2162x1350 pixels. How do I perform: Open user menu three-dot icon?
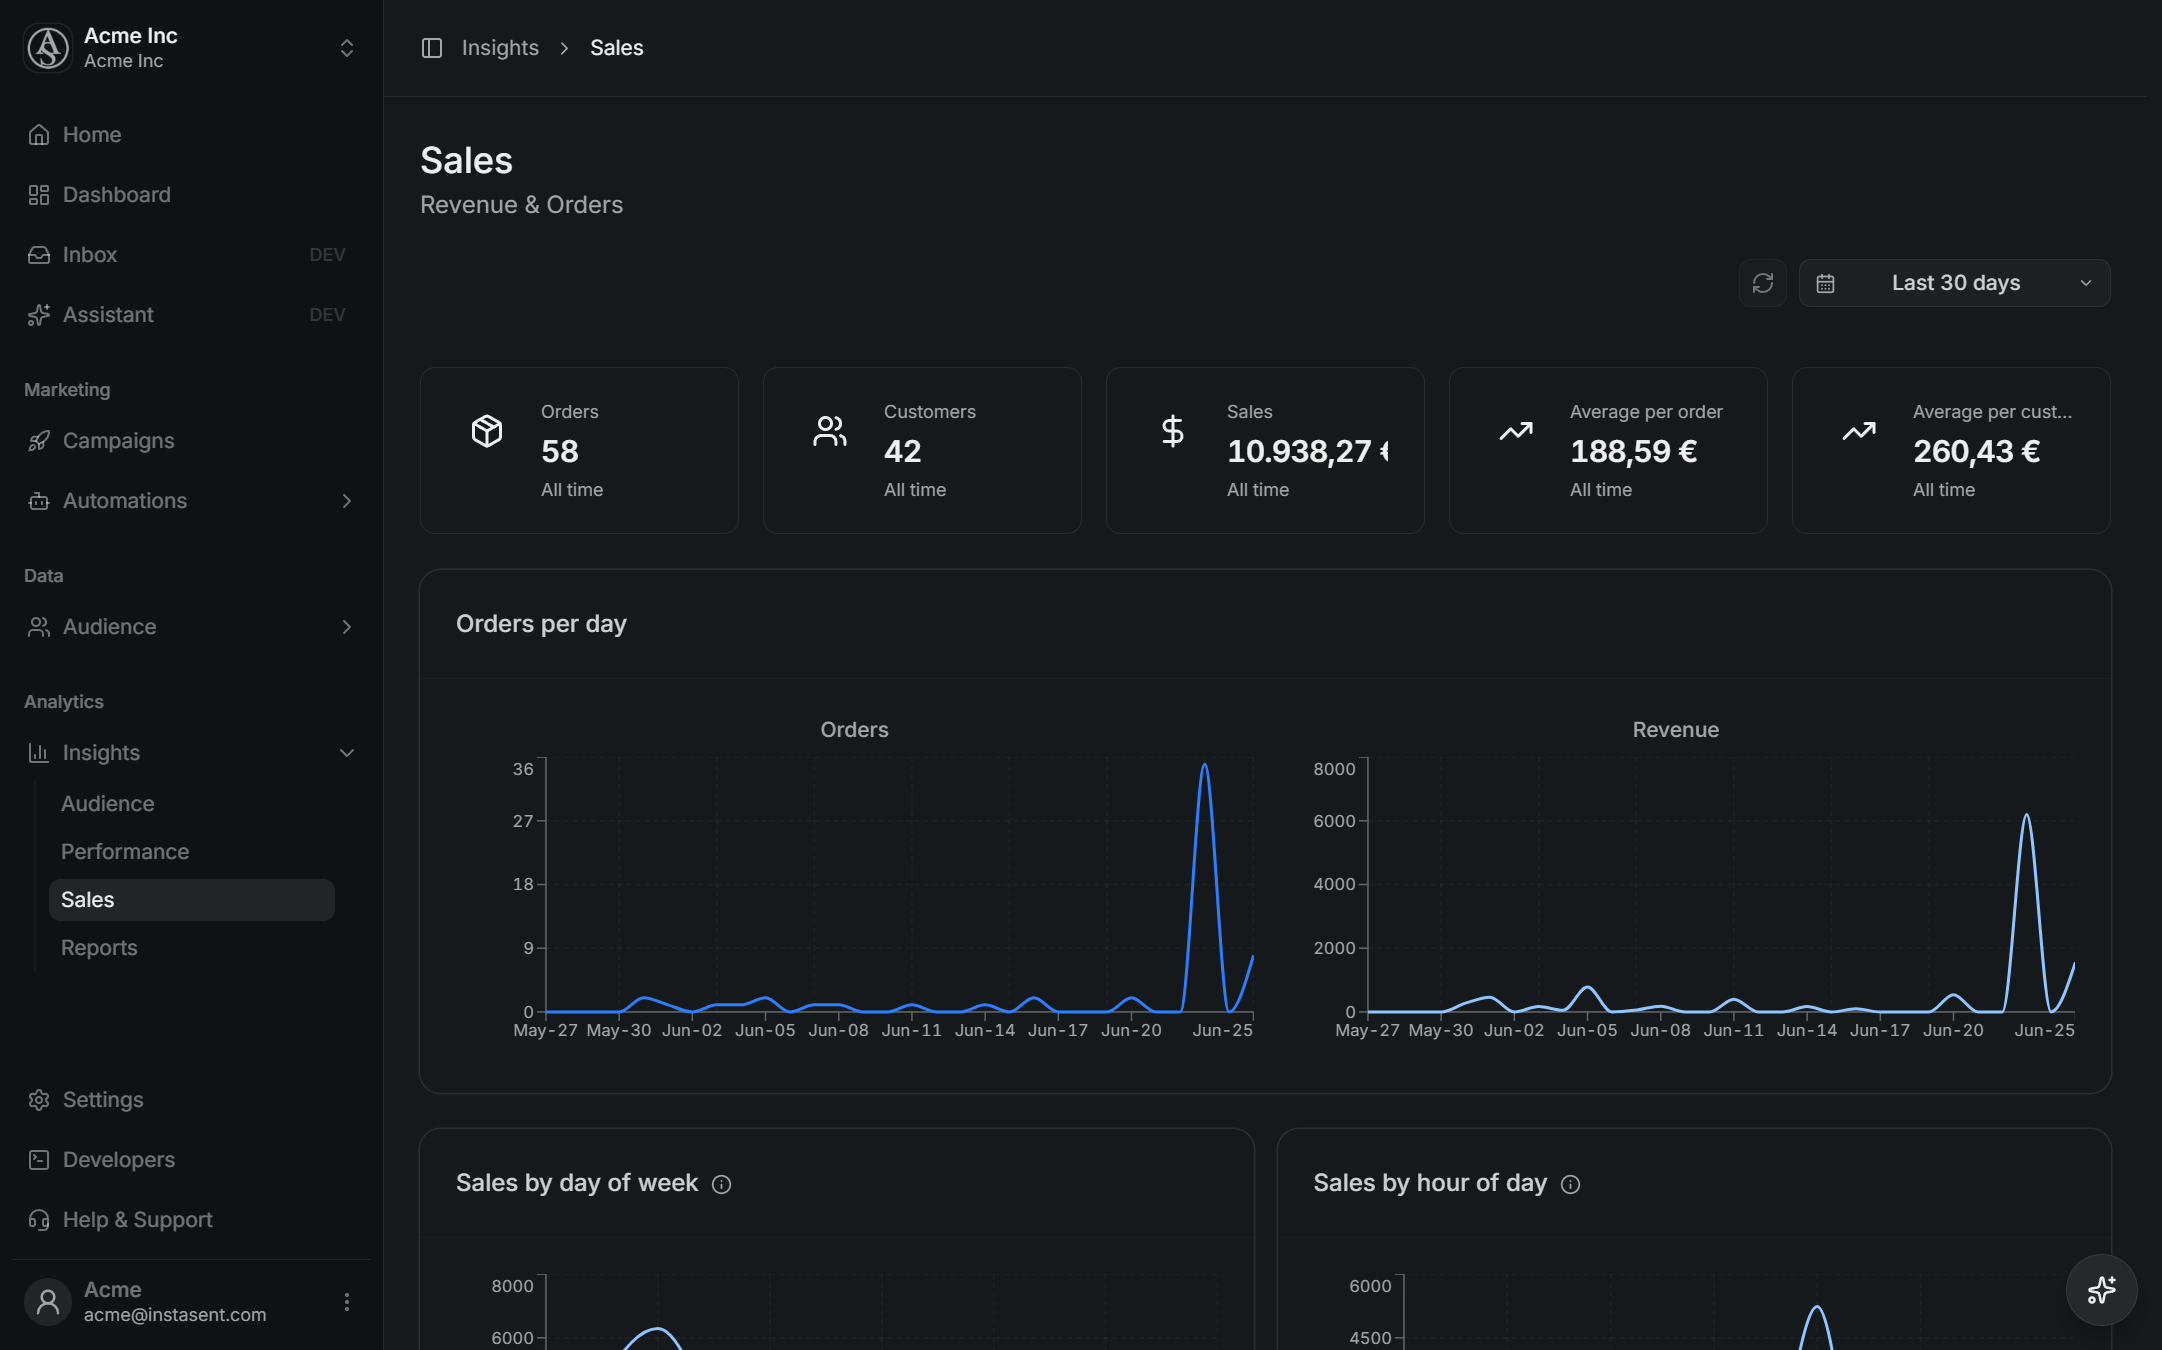coord(347,1302)
